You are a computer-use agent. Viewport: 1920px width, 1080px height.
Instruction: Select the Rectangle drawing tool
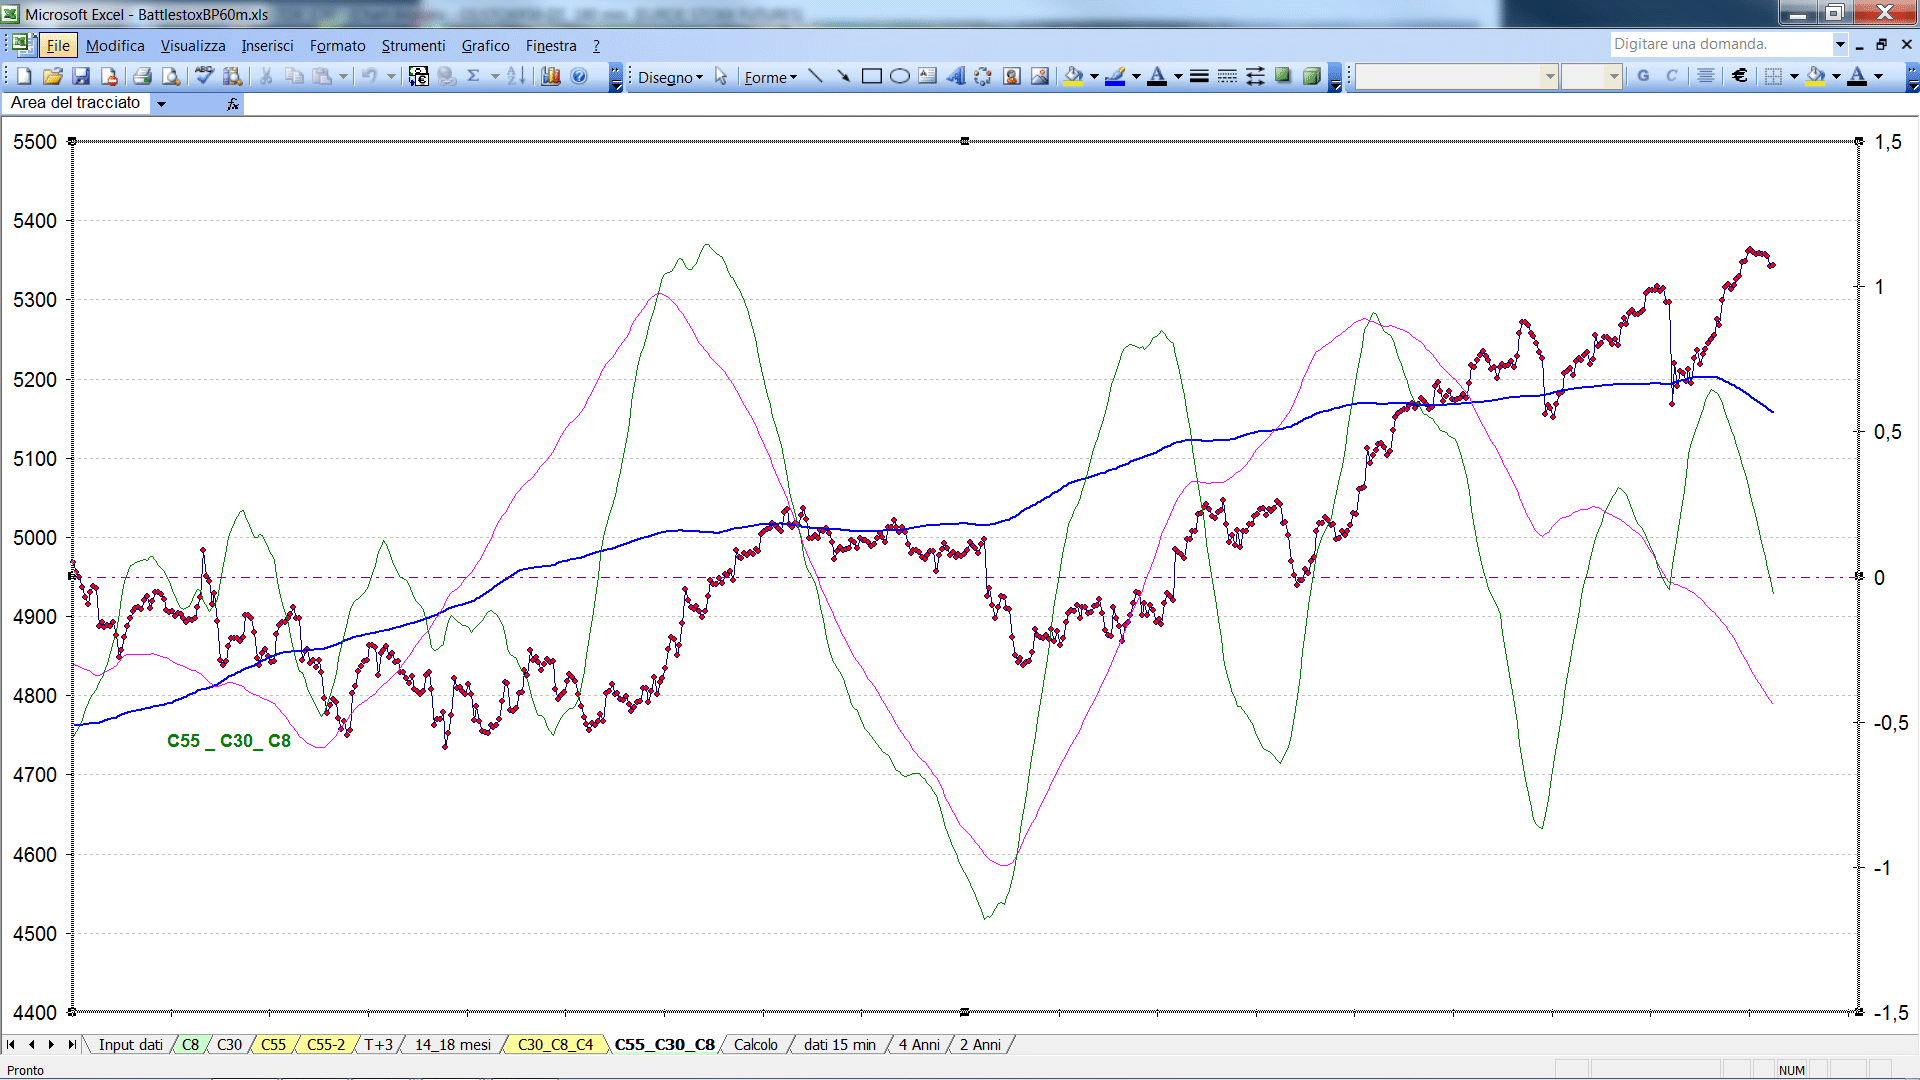click(x=872, y=76)
